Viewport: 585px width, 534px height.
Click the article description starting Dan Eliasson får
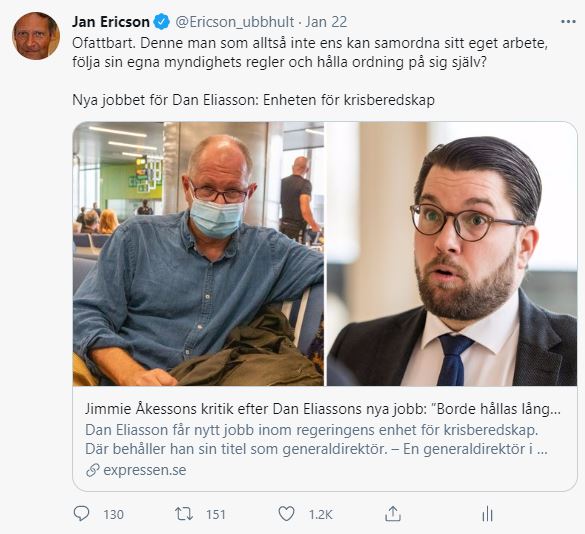[316, 440]
